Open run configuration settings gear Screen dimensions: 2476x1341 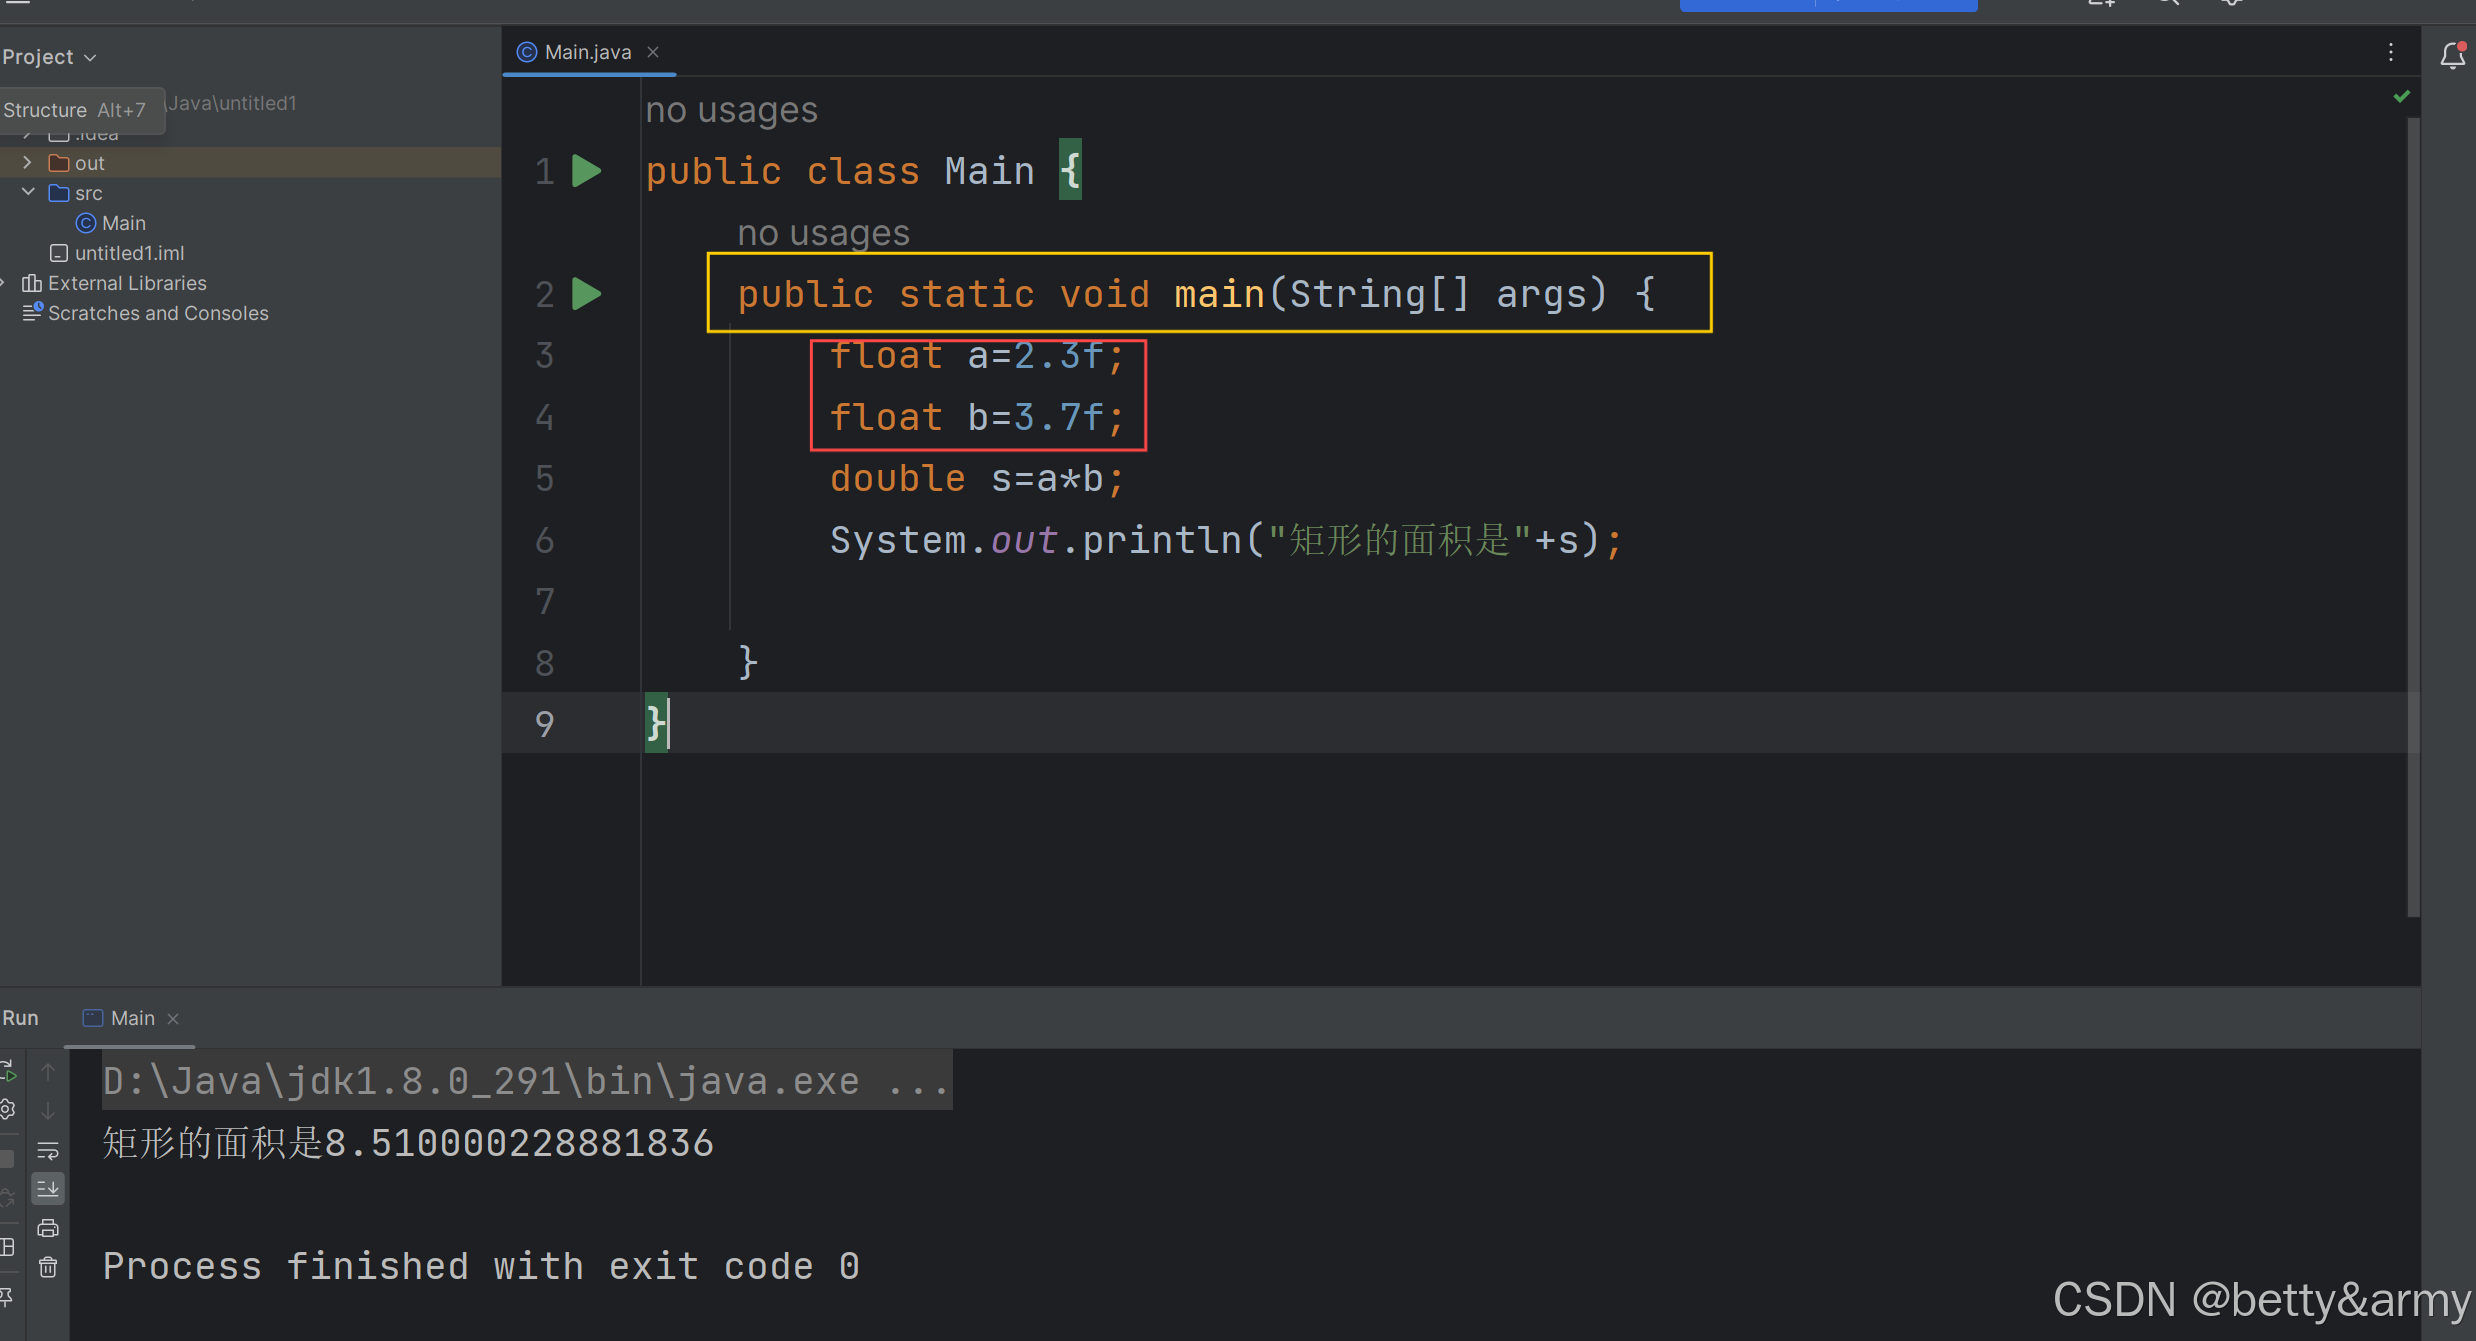click(8, 1110)
